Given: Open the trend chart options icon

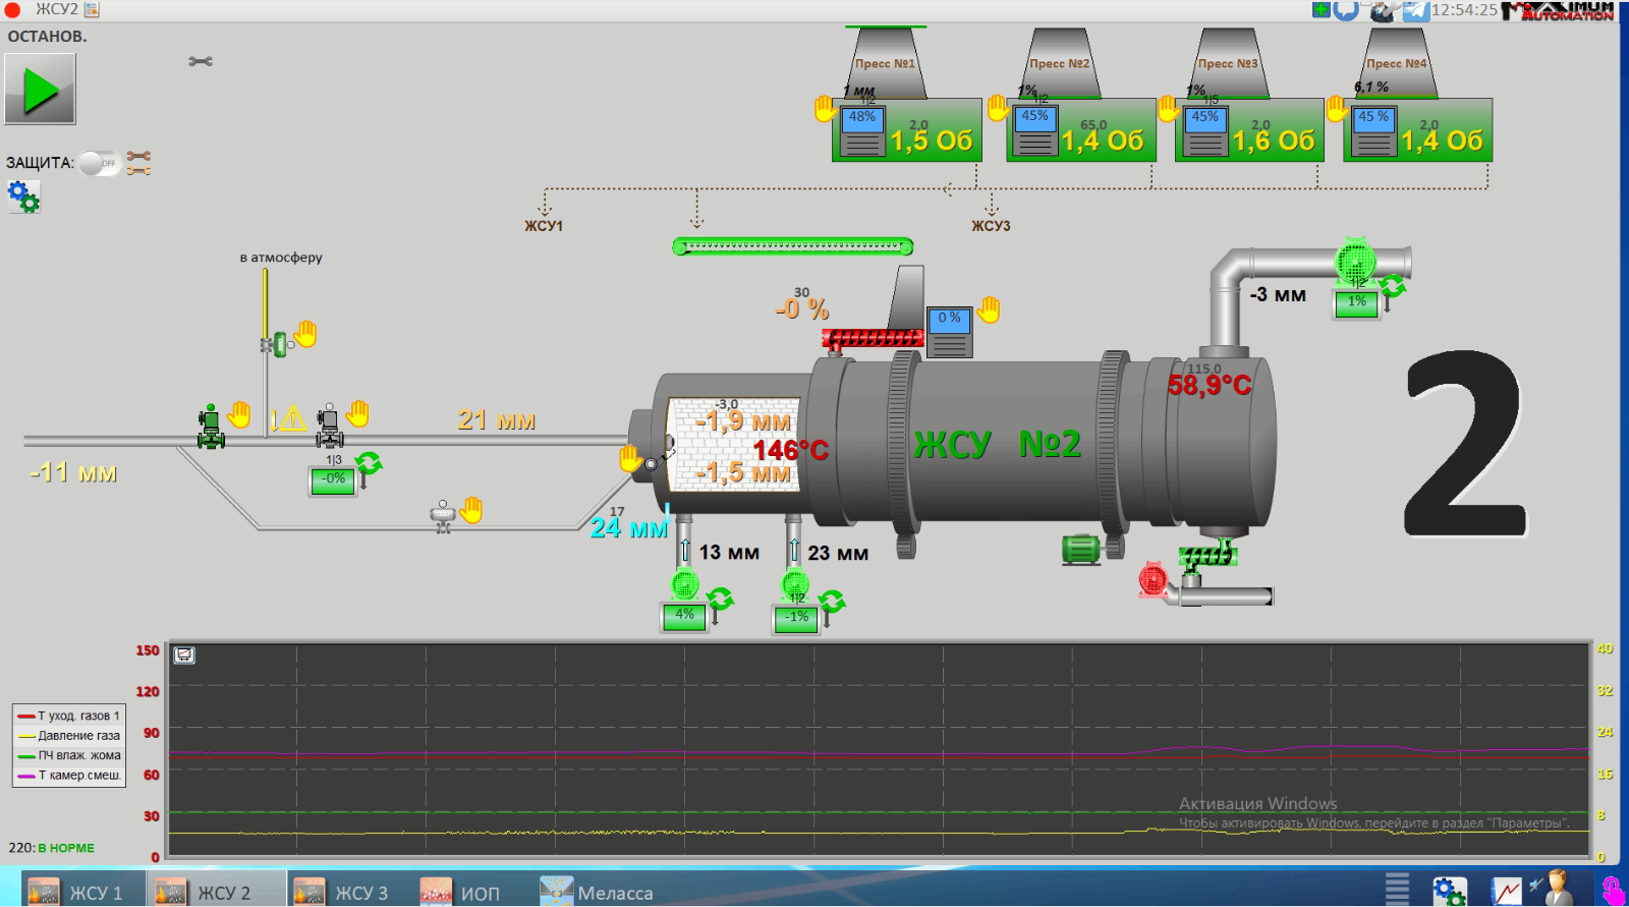Looking at the screenshot, I should (x=184, y=655).
